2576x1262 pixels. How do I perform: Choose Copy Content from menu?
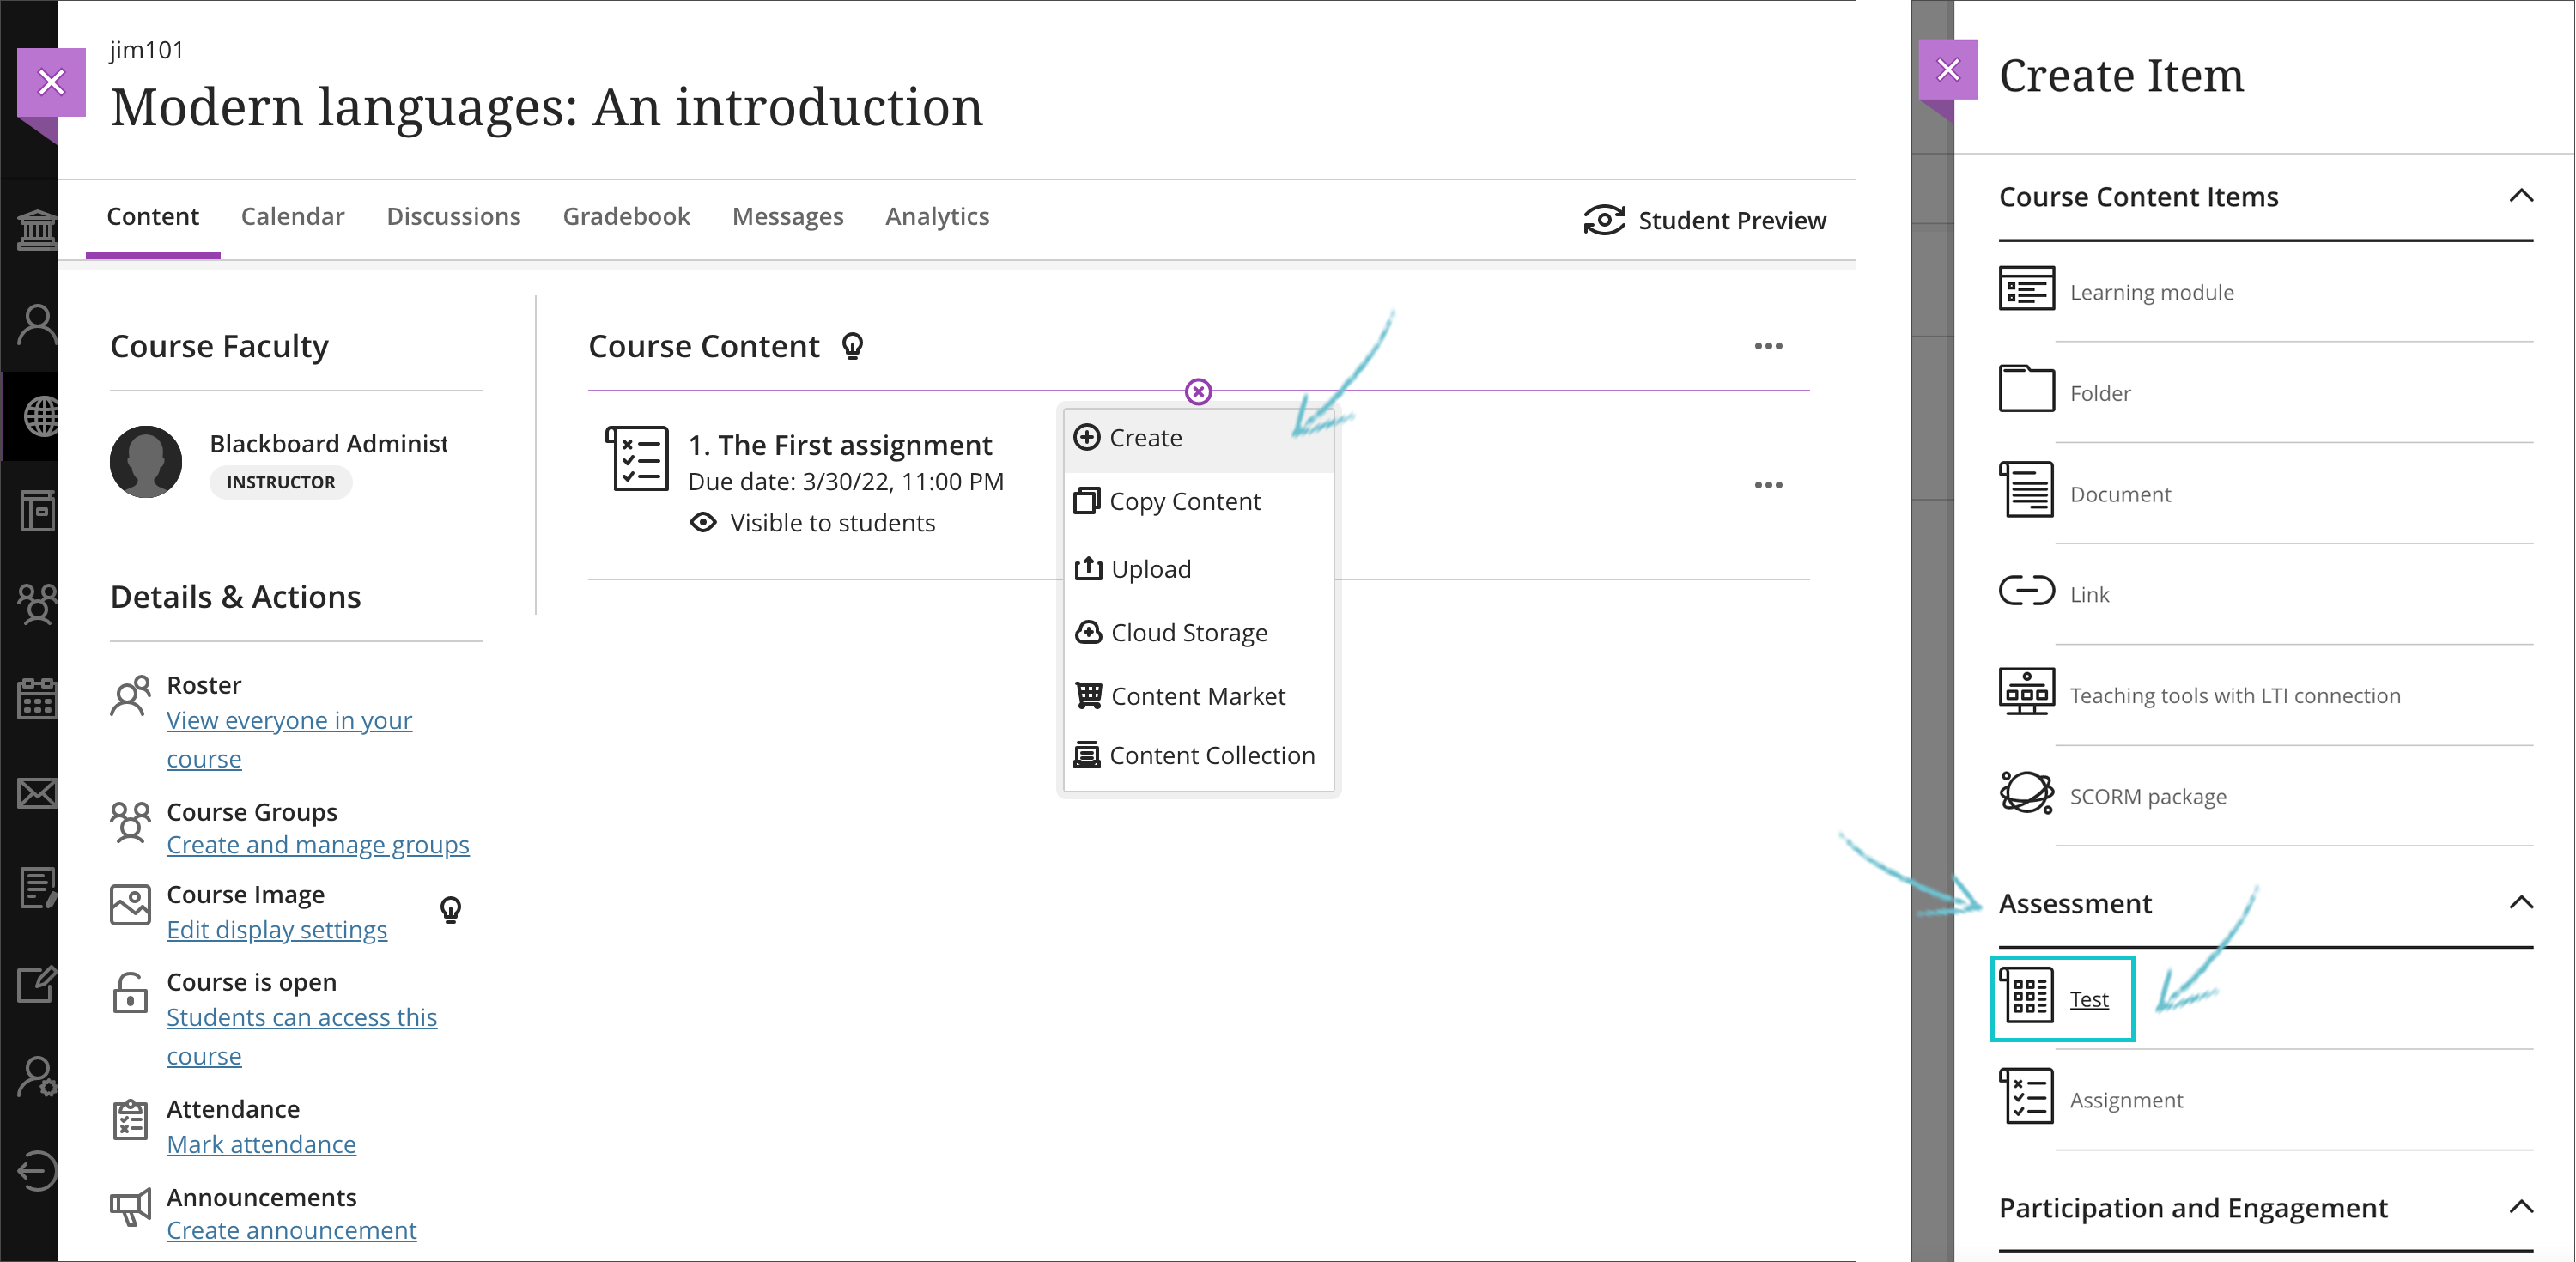coord(1184,501)
